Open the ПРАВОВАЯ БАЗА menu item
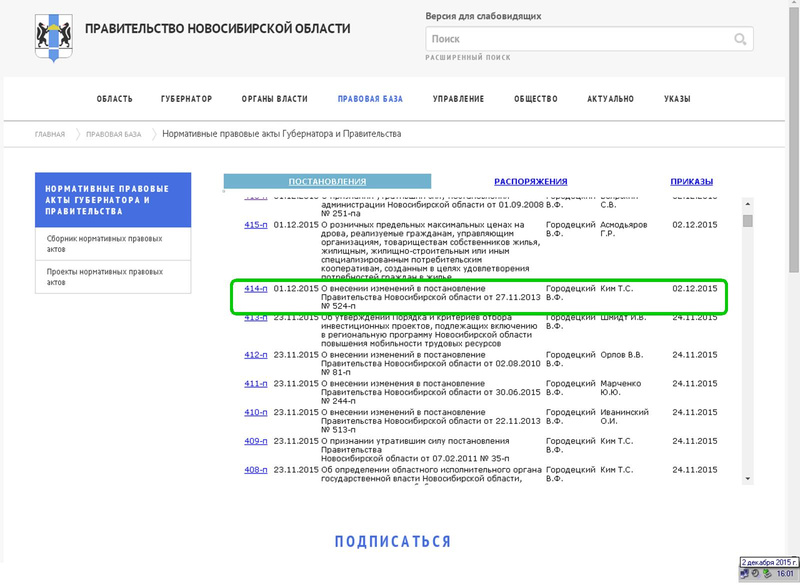The width and height of the screenshot is (800, 586). pos(370,99)
